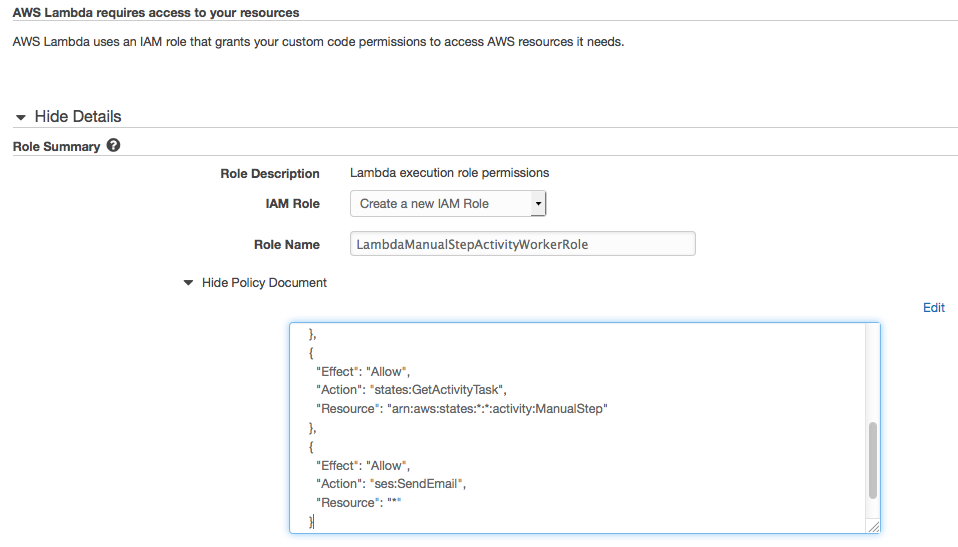Click the Role Summary heading
The width and height of the screenshot is (958, 547).
click(56, 147)
